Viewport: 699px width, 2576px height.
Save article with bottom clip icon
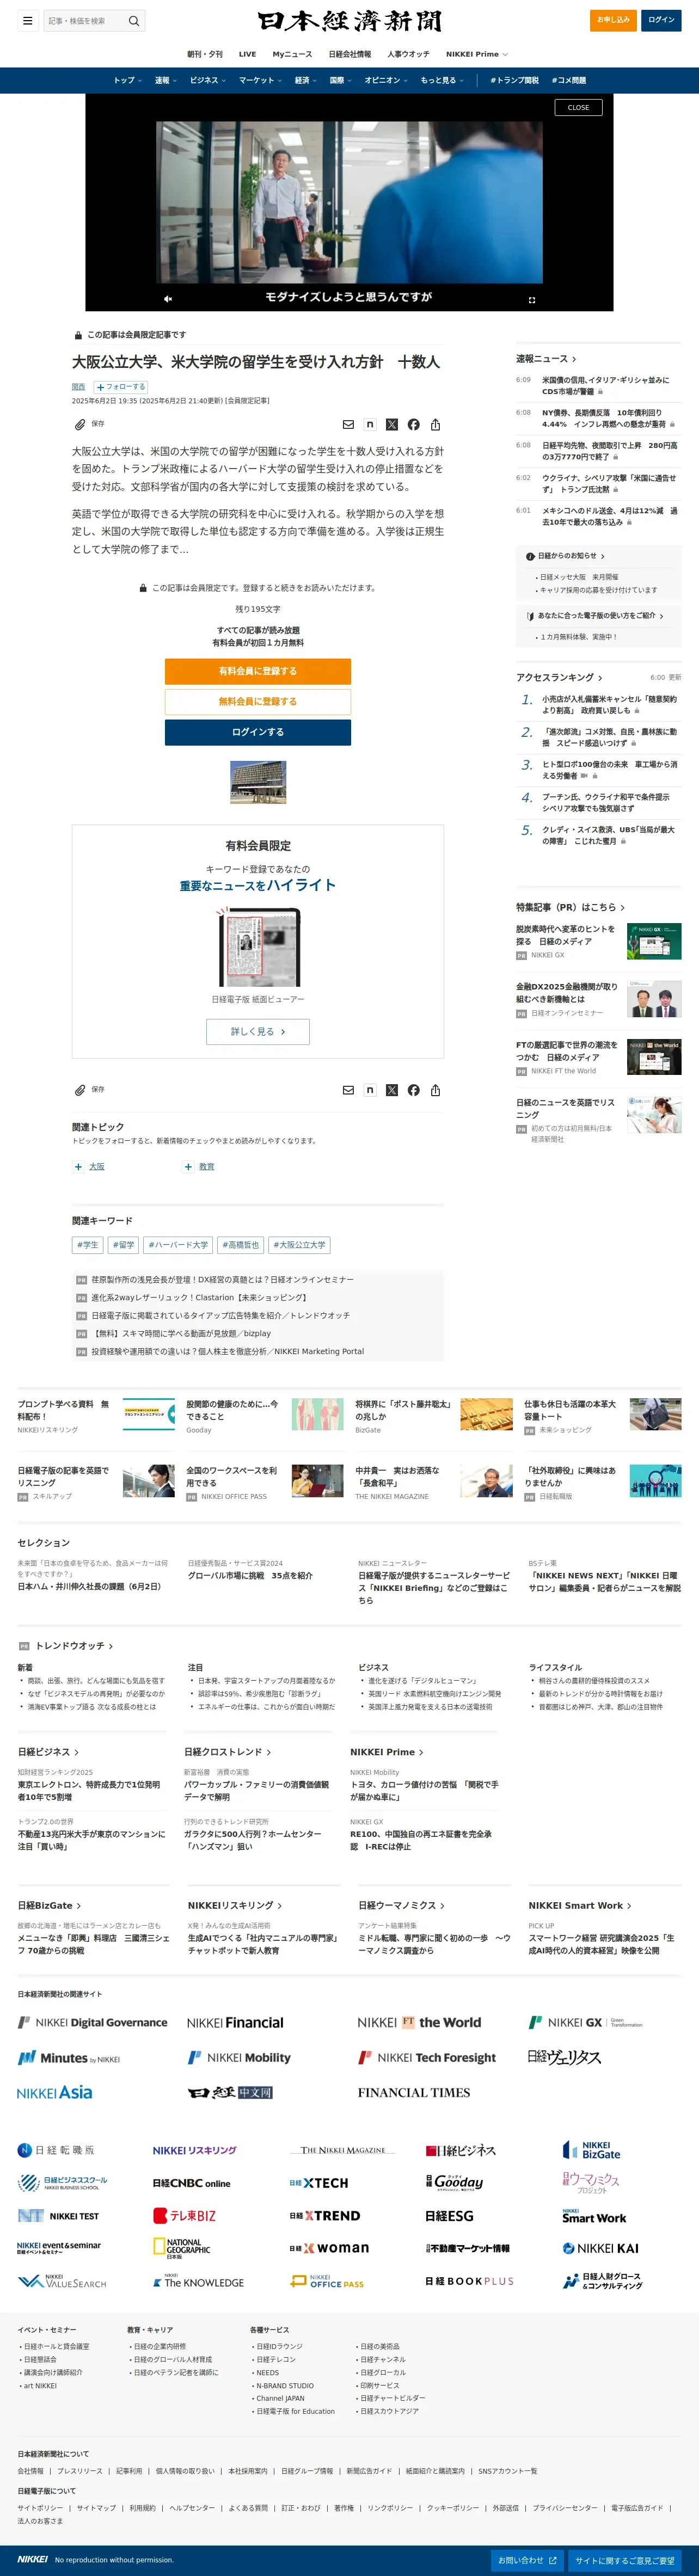pos(80,1090)
